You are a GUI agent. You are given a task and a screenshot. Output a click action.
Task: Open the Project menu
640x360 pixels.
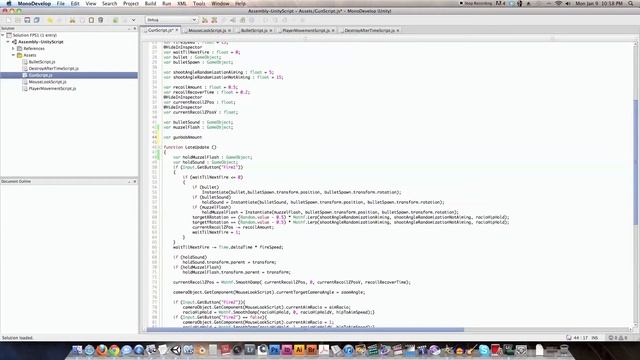(131, 3)
